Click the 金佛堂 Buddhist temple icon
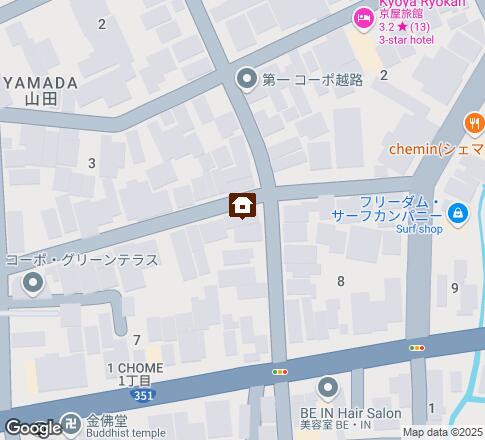Image resolution: width=485 pixels, height=440 pixels. point(72,425)
